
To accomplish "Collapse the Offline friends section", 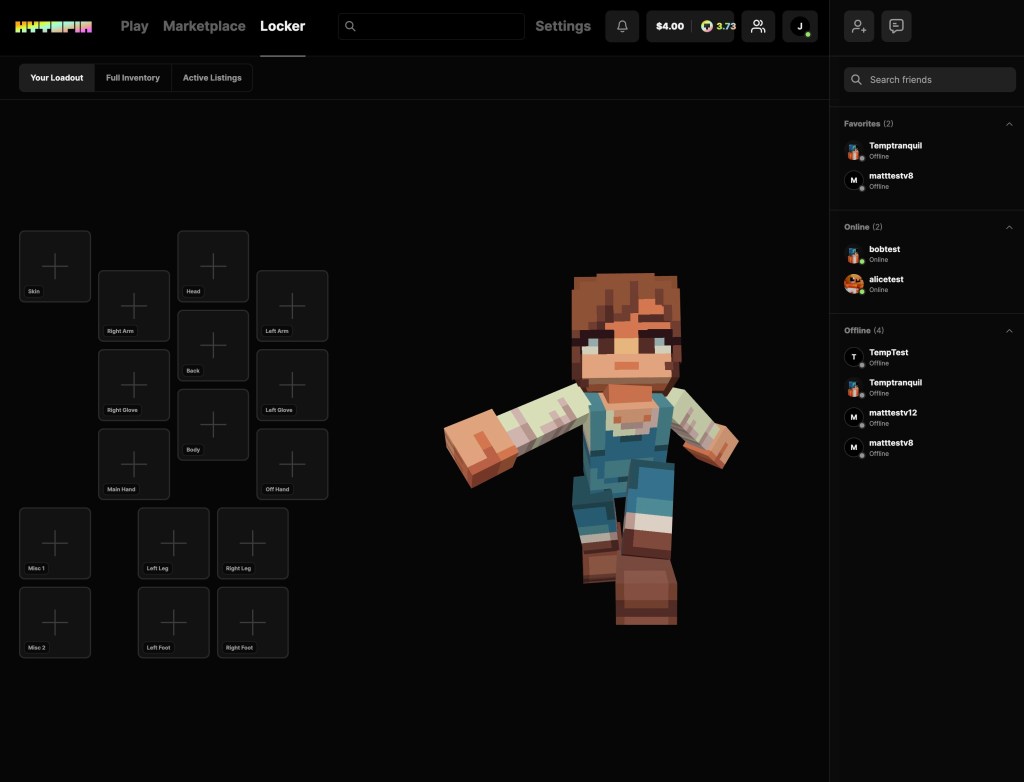I will (1008, 331).
